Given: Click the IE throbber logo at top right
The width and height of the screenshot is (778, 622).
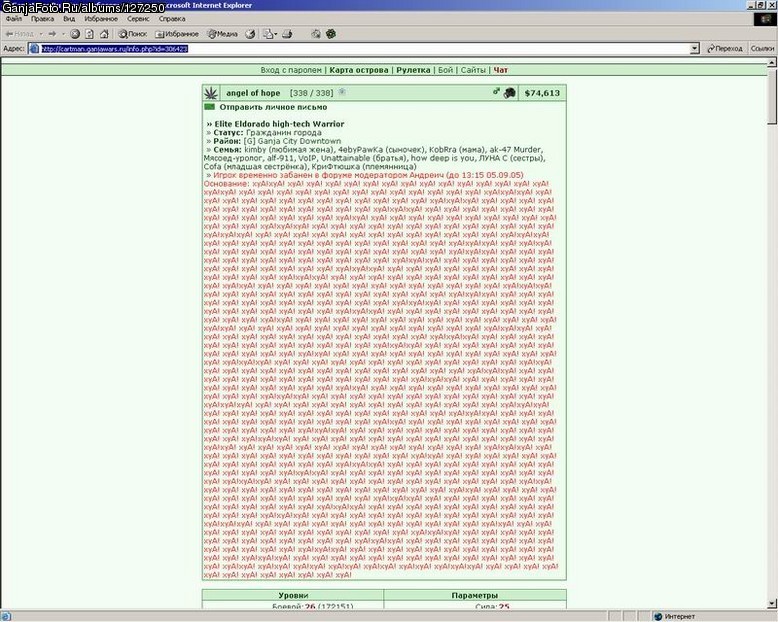Looking at the screenshot, I should [765, 19].
